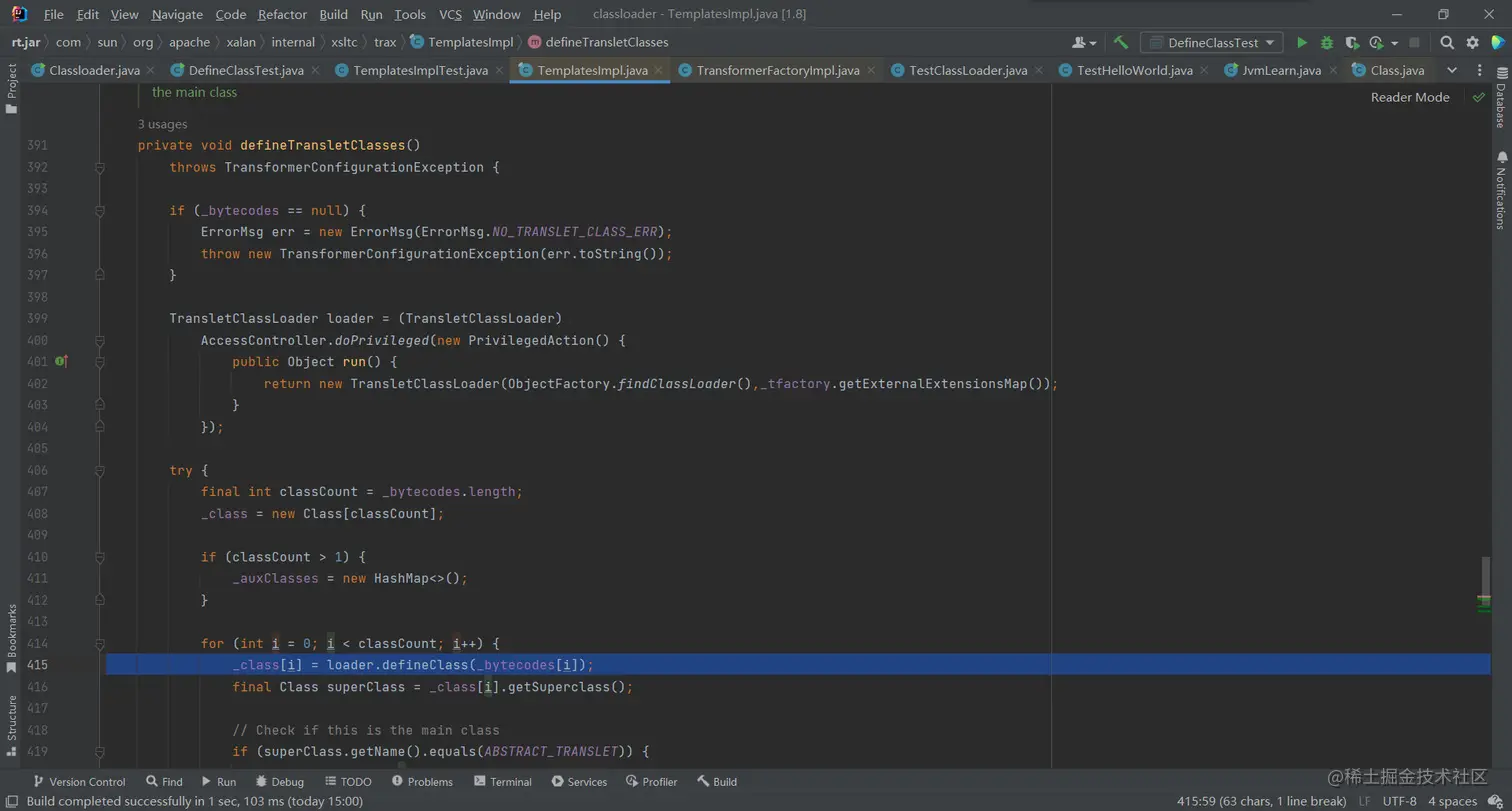Click line number 415 in gutter
Viewport: 1512px width, 811px height.
coord(37,665)
